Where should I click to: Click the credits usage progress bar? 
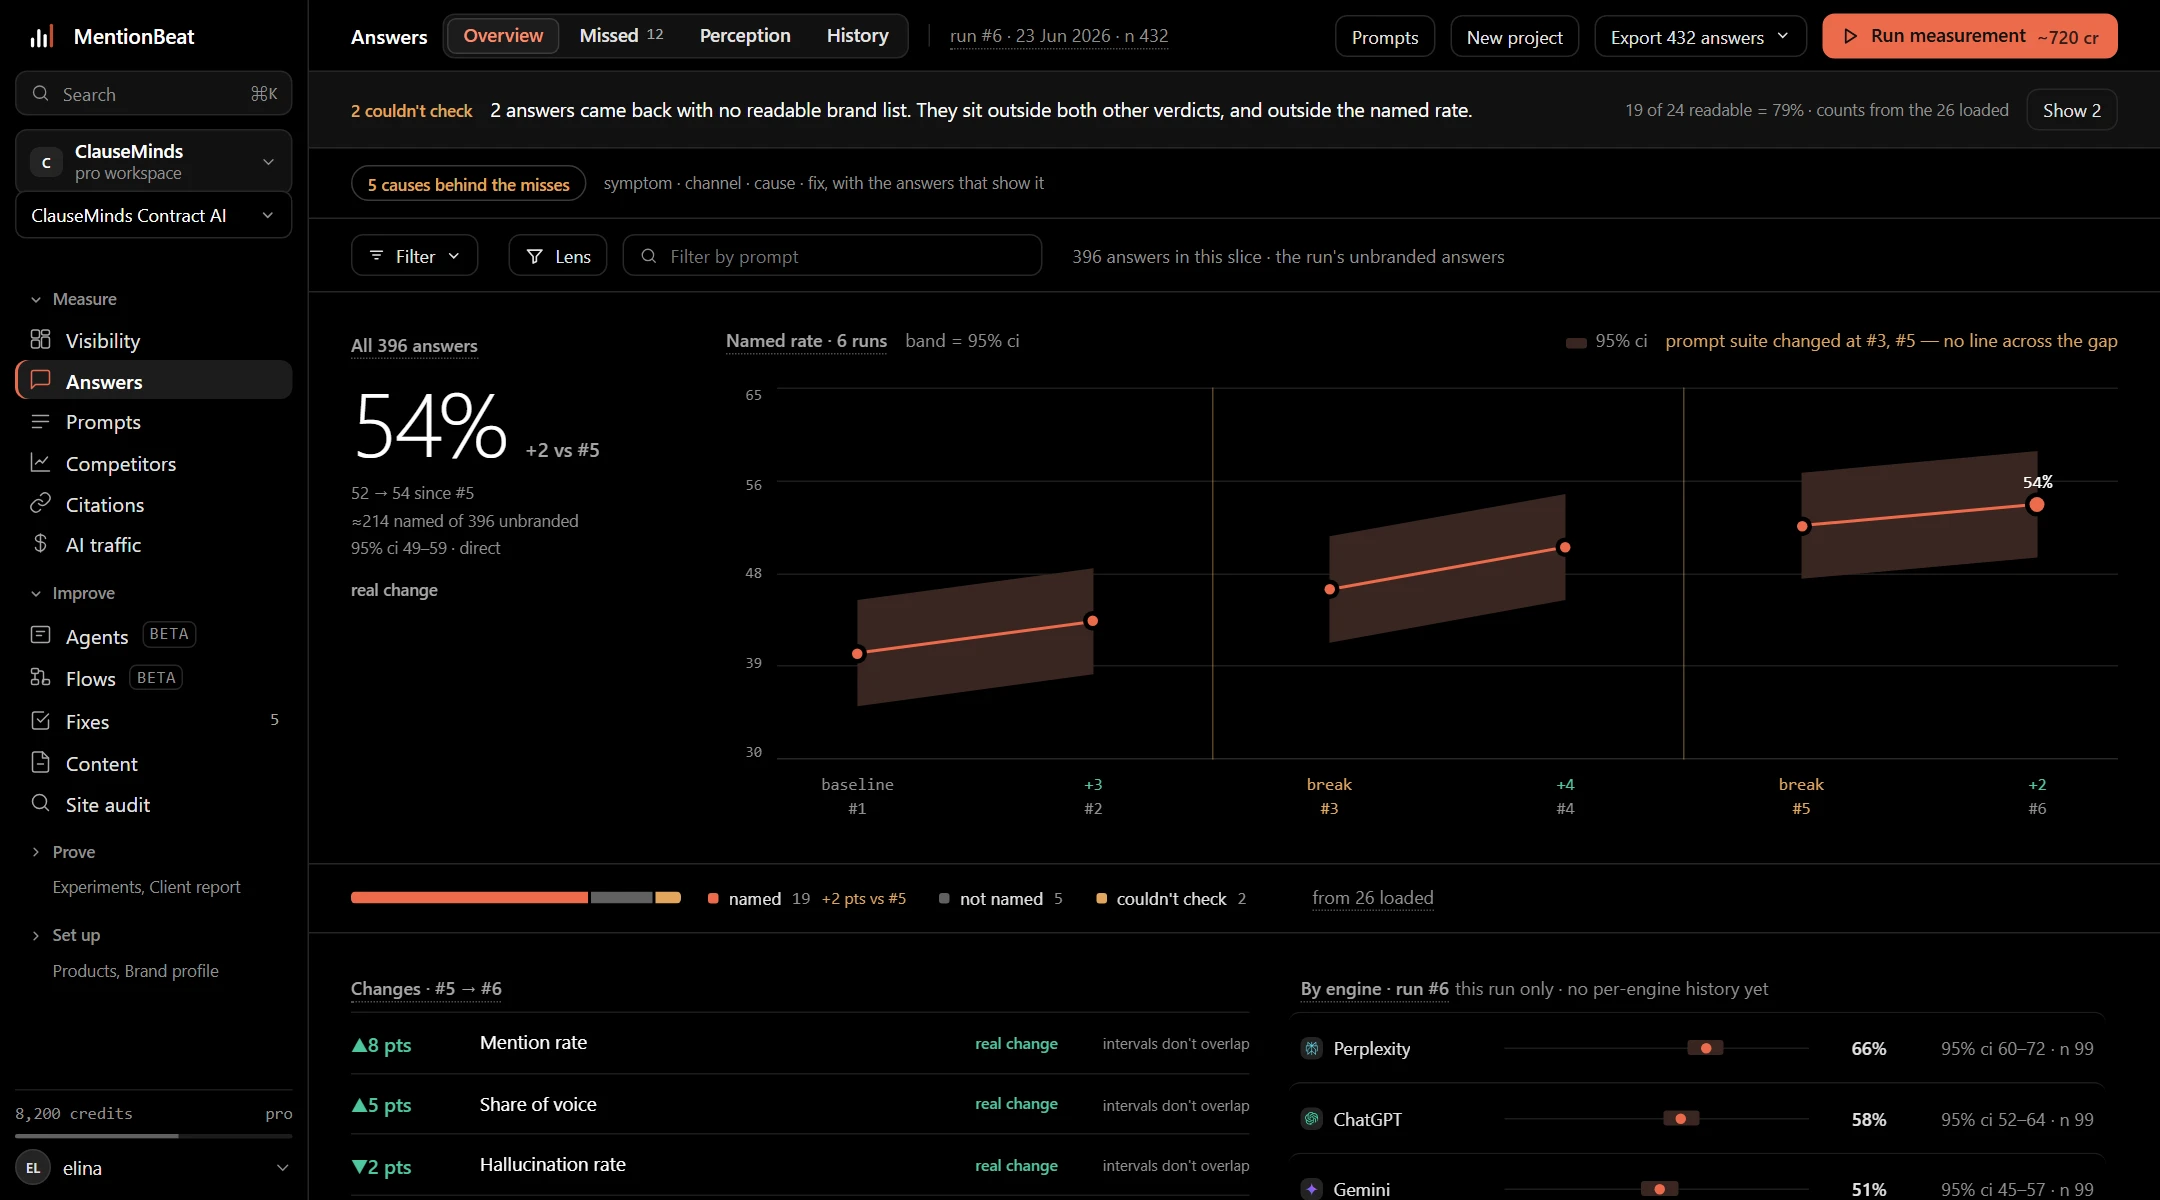click(154, 1136)
